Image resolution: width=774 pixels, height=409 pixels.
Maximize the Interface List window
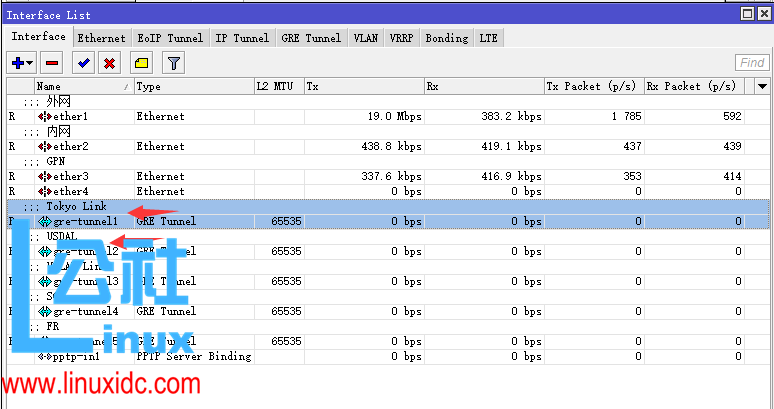748,14
